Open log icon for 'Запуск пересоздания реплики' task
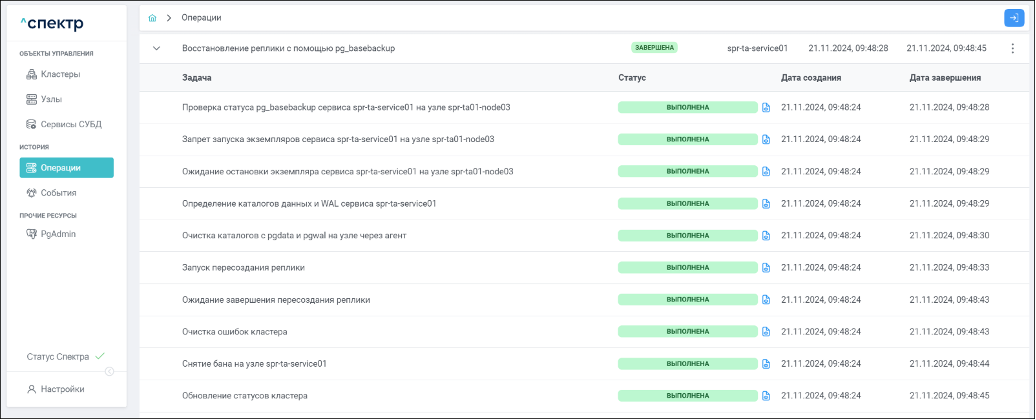This screenshot has height=420, width=1036. click(766, 268)
